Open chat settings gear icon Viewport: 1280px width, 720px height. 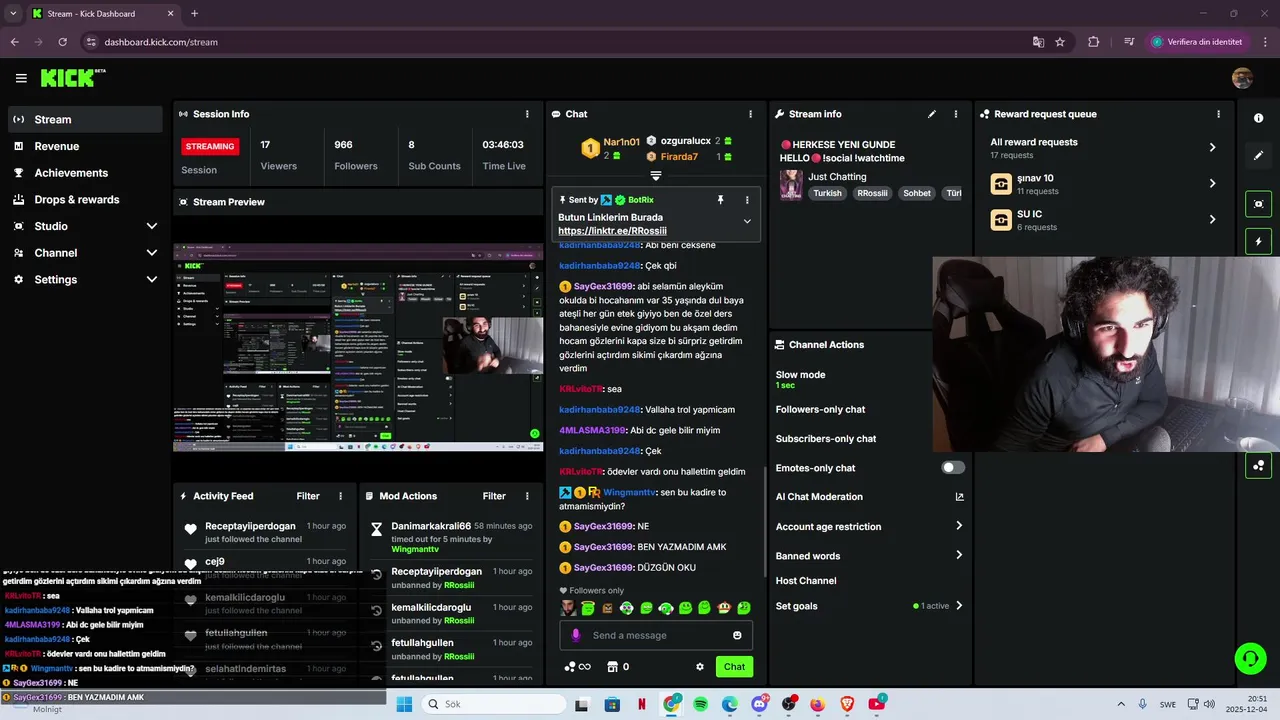700,667
